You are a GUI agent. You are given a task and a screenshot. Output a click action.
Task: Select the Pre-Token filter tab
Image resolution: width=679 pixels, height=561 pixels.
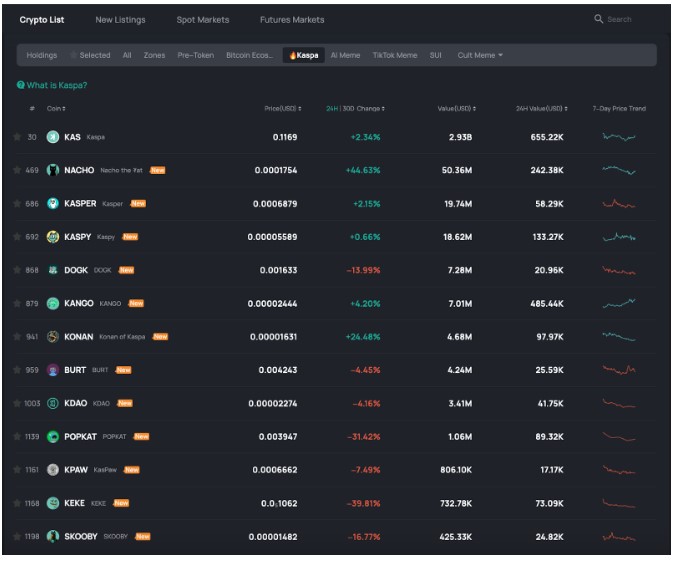pos(196,55)
